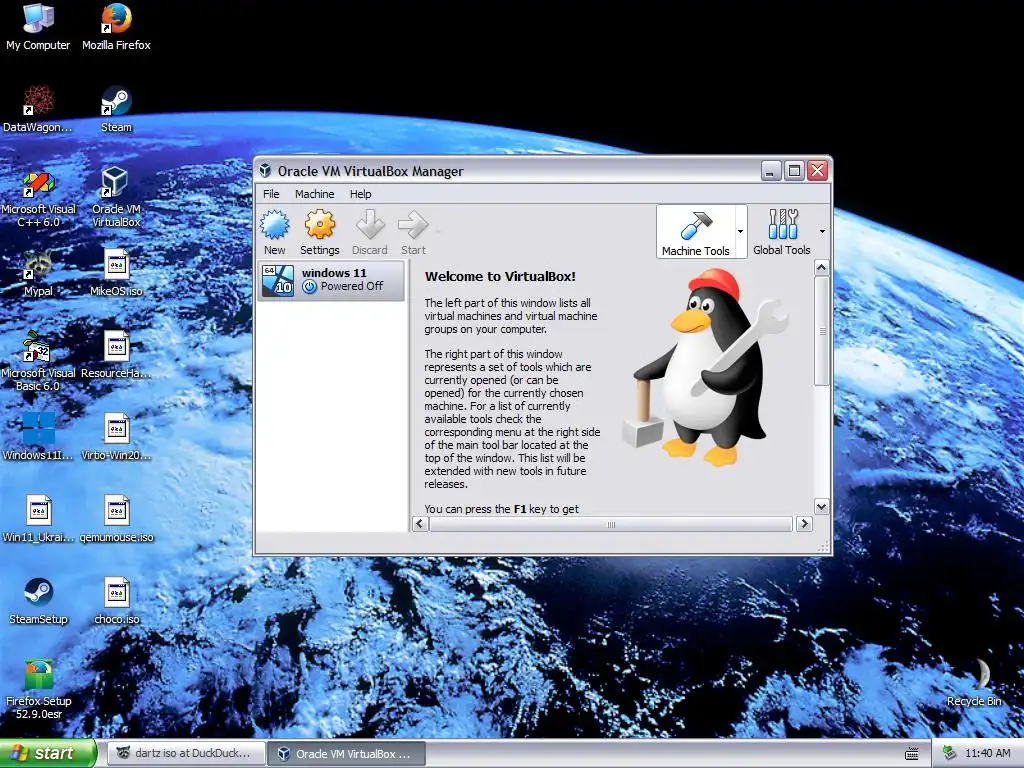Select the Machine Tools hammer icon
The image size is (1024, 768).
point(696,226)
